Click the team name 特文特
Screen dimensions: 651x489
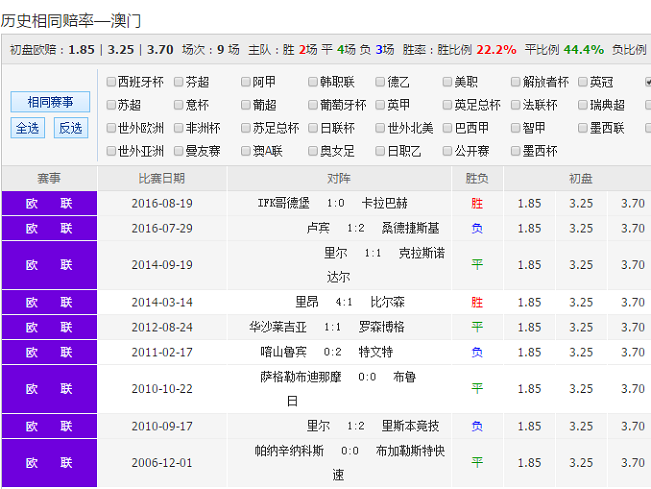(x=376, y=352)
